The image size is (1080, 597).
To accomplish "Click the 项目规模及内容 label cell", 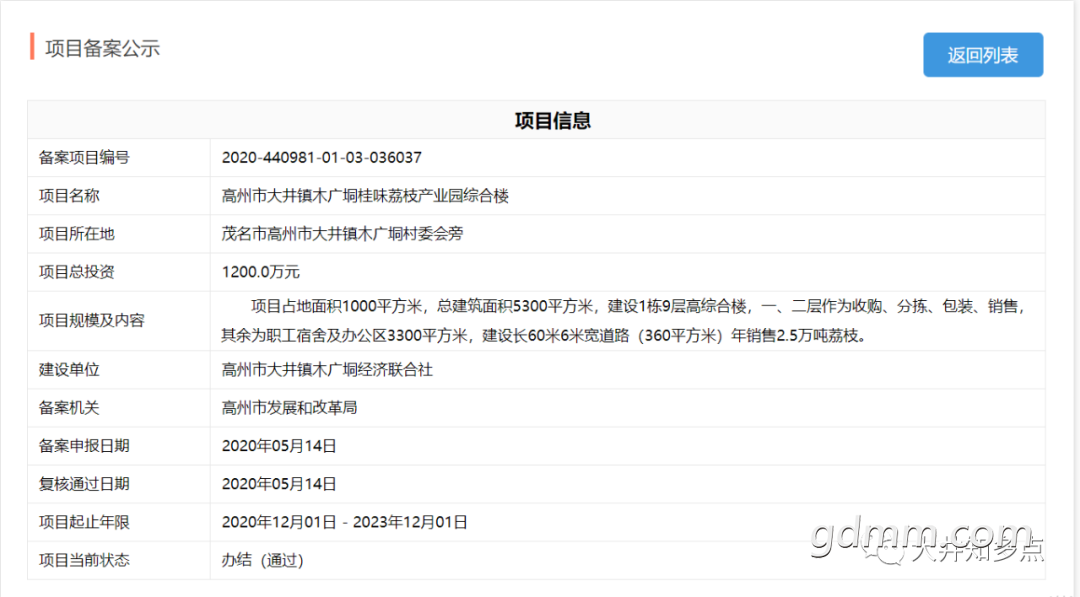I will (x=118, y=321).
